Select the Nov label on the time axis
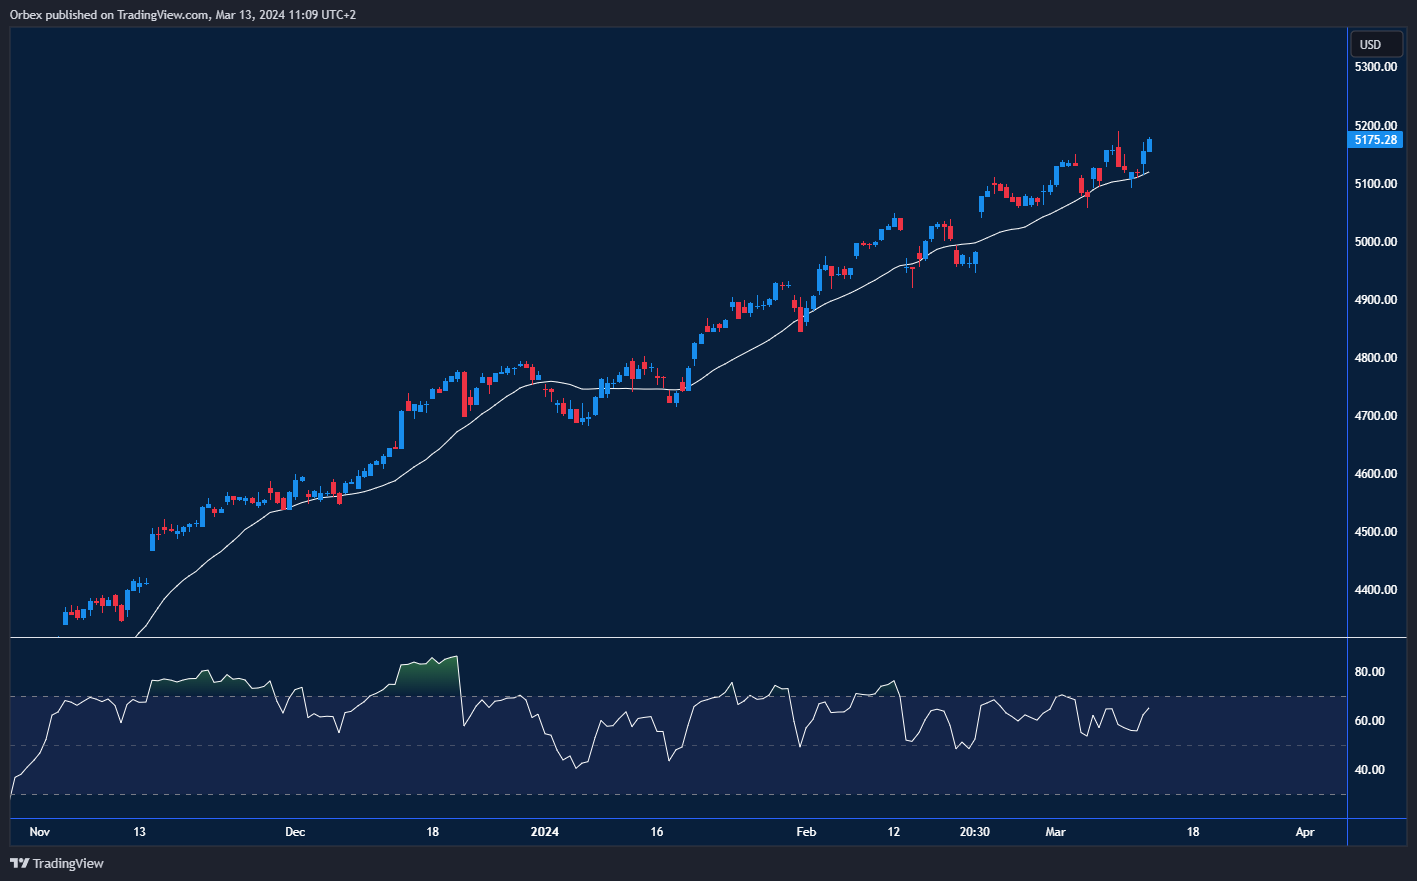Viewport: 1417px width, 881px height. [x=39, y=832]
